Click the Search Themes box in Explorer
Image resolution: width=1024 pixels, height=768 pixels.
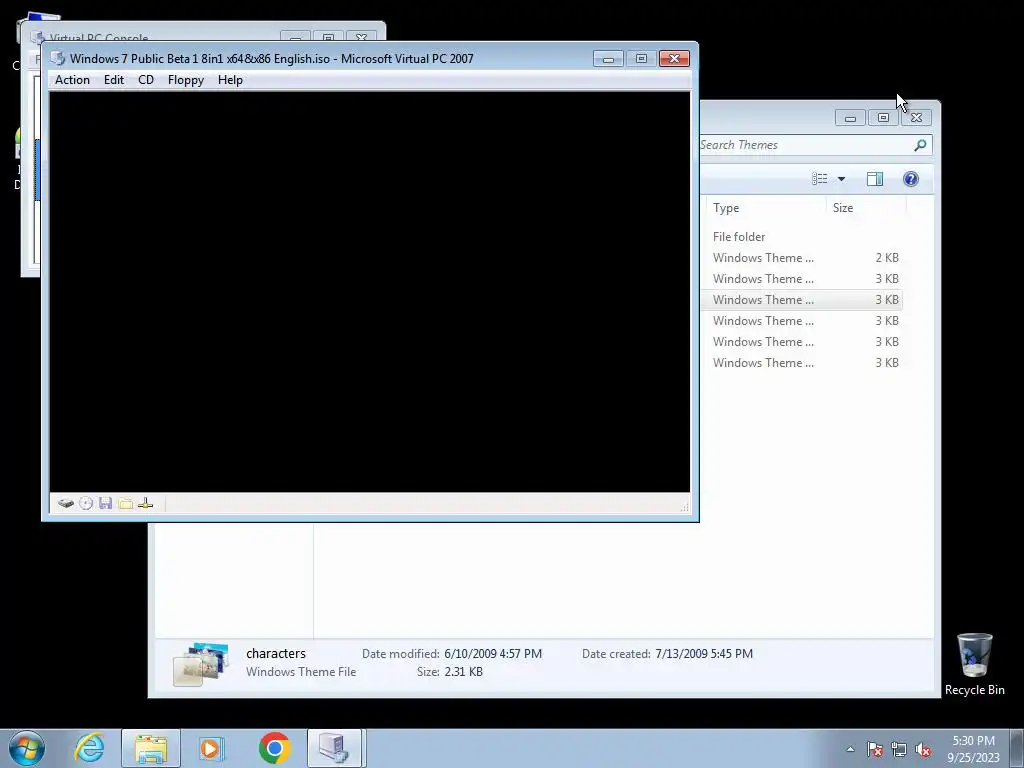(x=805, y=145)
